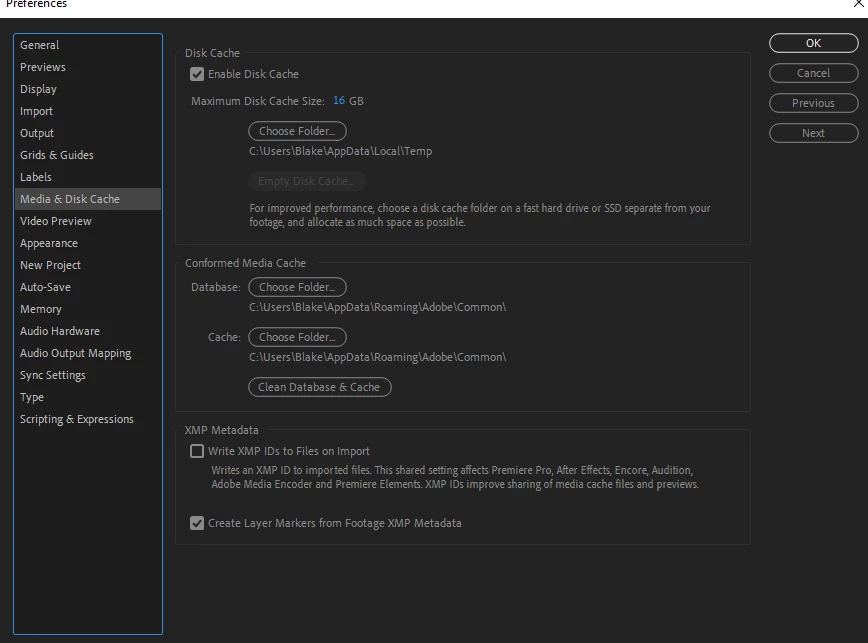Open the Labels preferences
Image resolution: width=868 pixels, height=643 pixels.
(x=87, y=177)
